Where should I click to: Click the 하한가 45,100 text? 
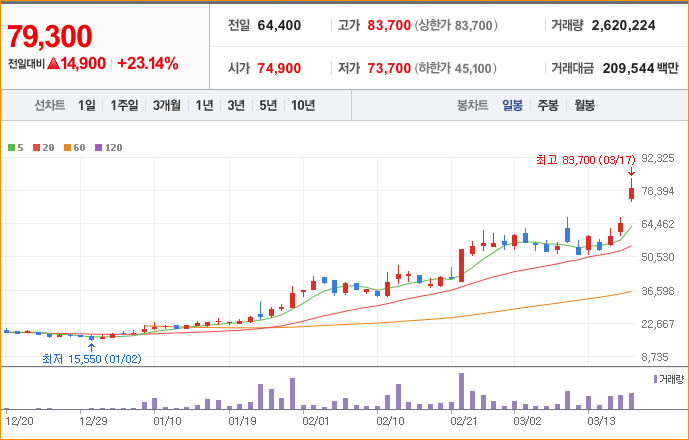(456, 68)
